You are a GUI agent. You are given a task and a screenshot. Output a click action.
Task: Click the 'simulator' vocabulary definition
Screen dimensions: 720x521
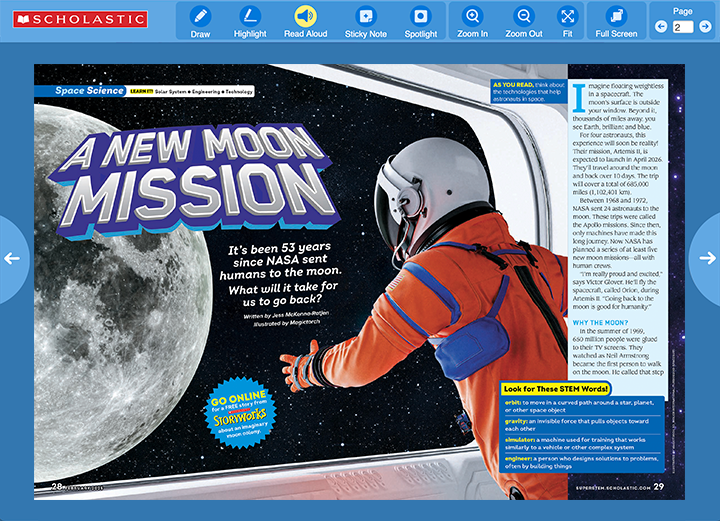point(575,443)
